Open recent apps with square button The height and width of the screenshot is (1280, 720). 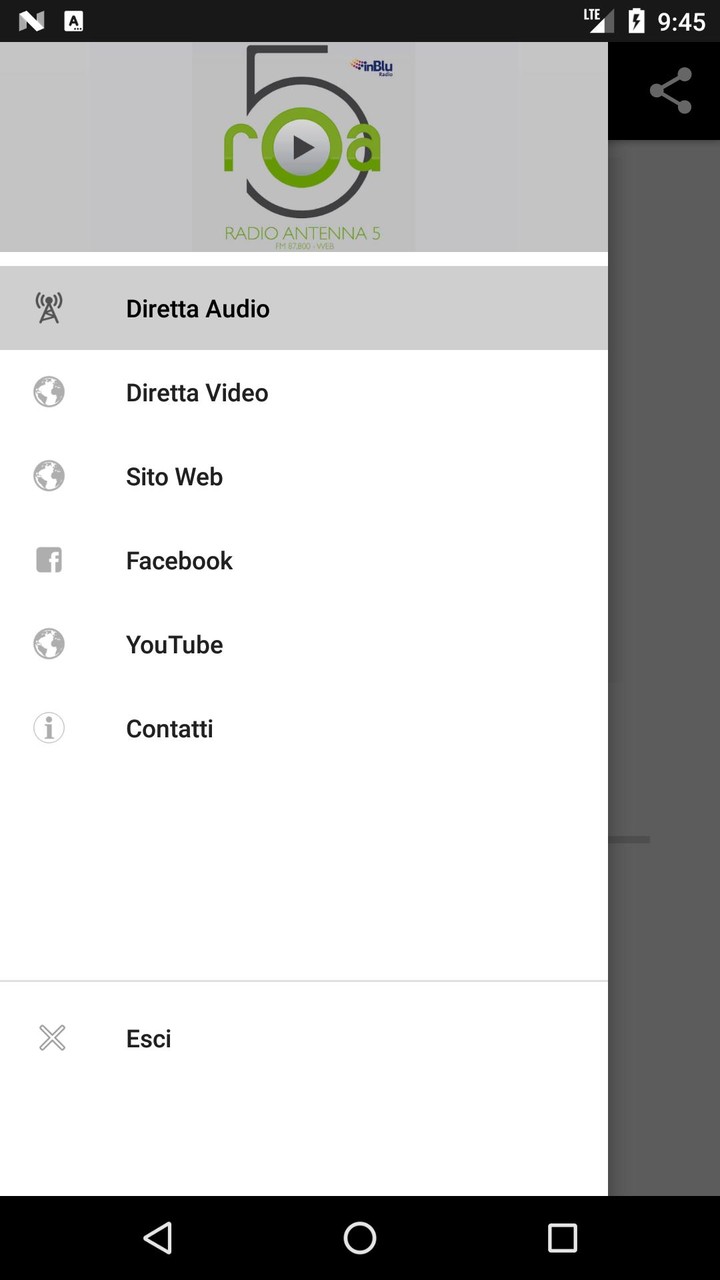[562, 1238]
